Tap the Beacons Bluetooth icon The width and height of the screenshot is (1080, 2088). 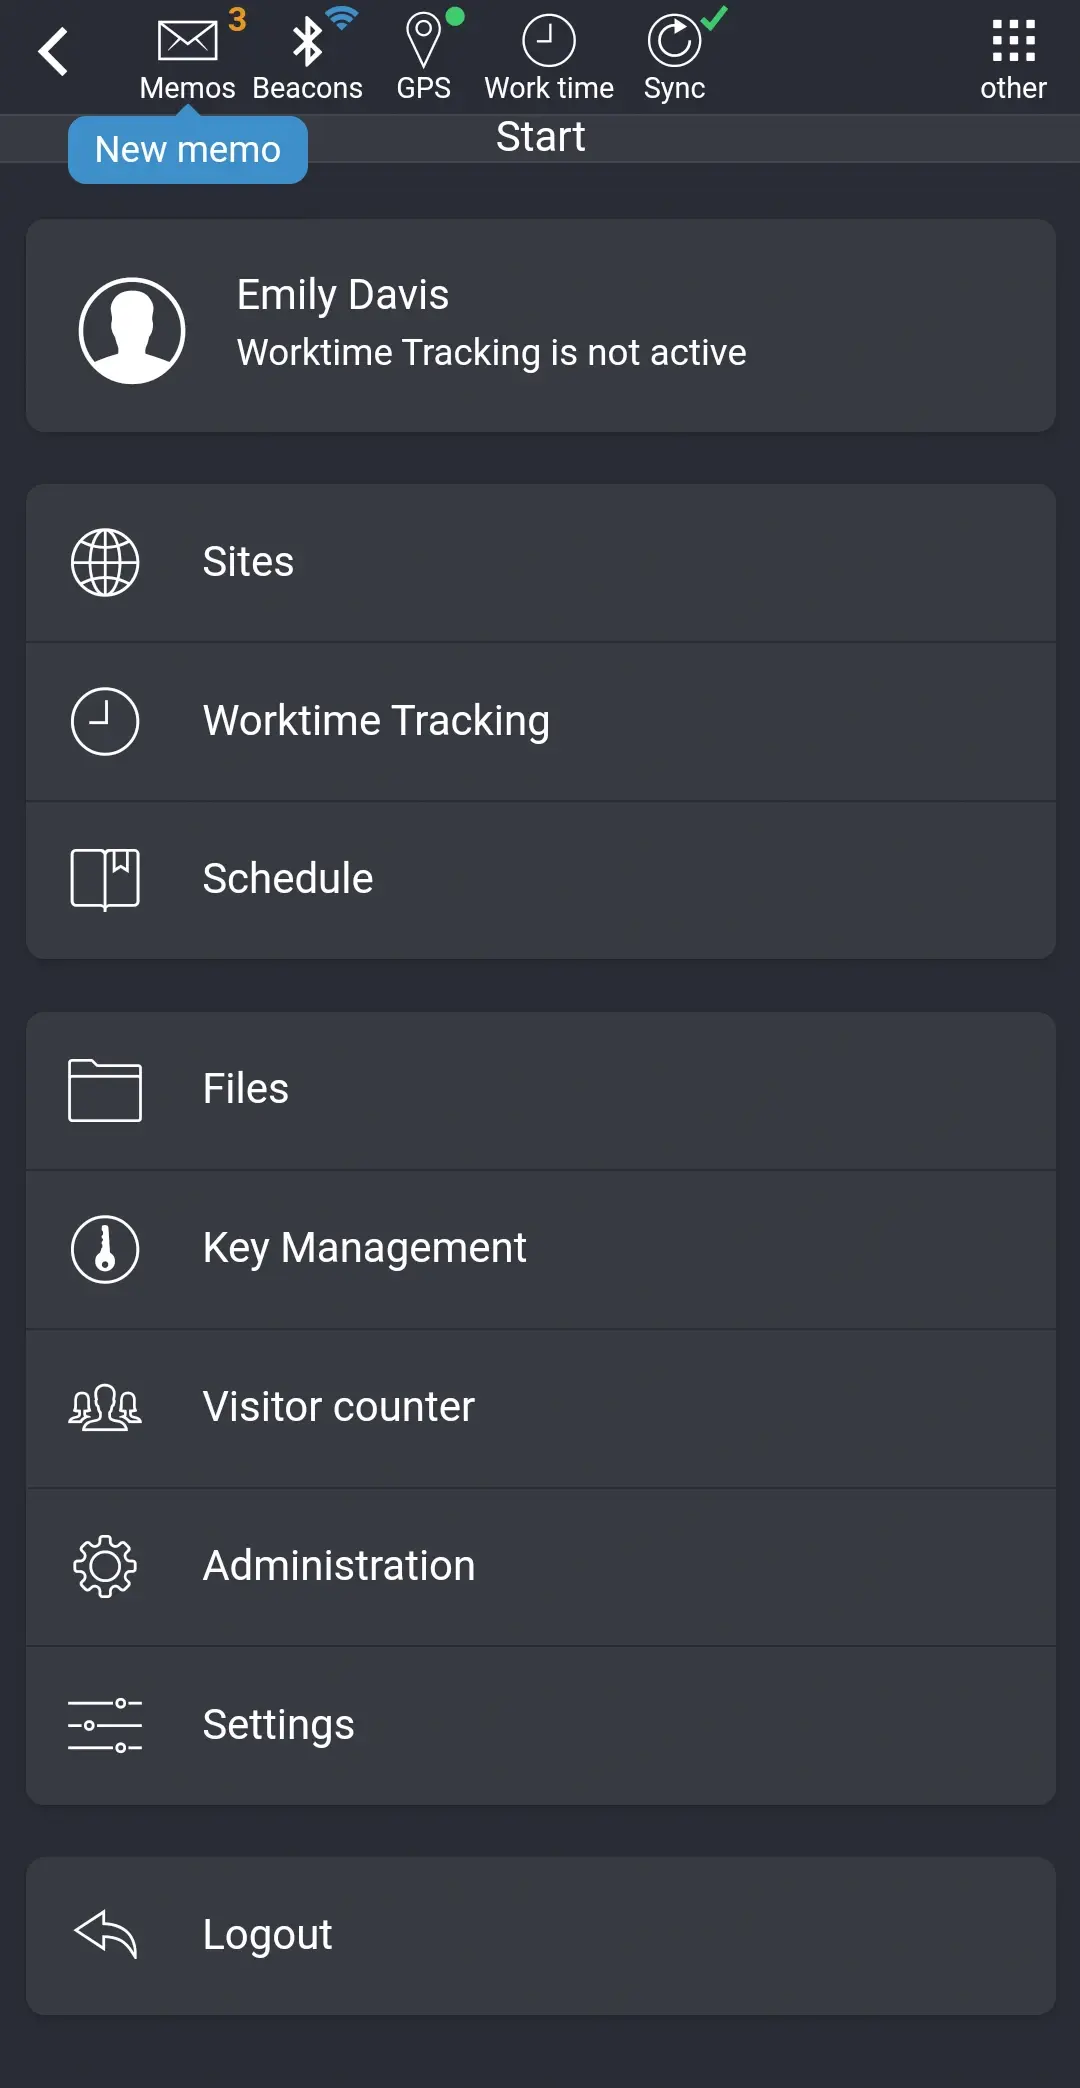pos(307,42)
